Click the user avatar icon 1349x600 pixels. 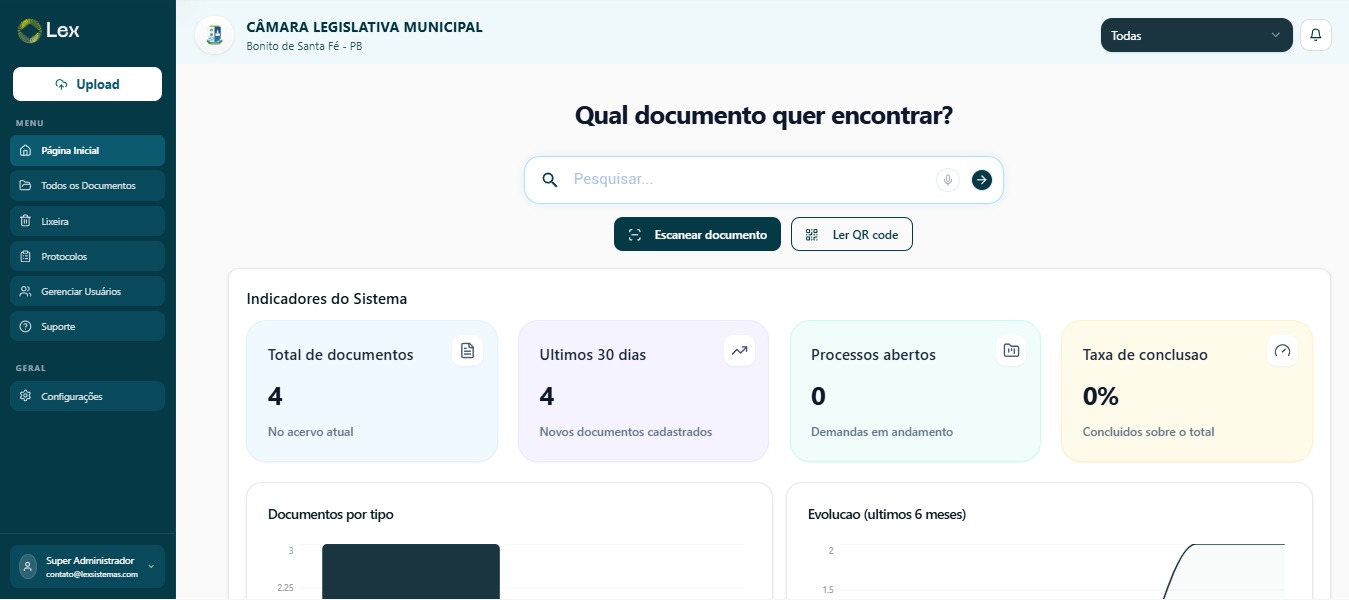[x=28, y=567]
